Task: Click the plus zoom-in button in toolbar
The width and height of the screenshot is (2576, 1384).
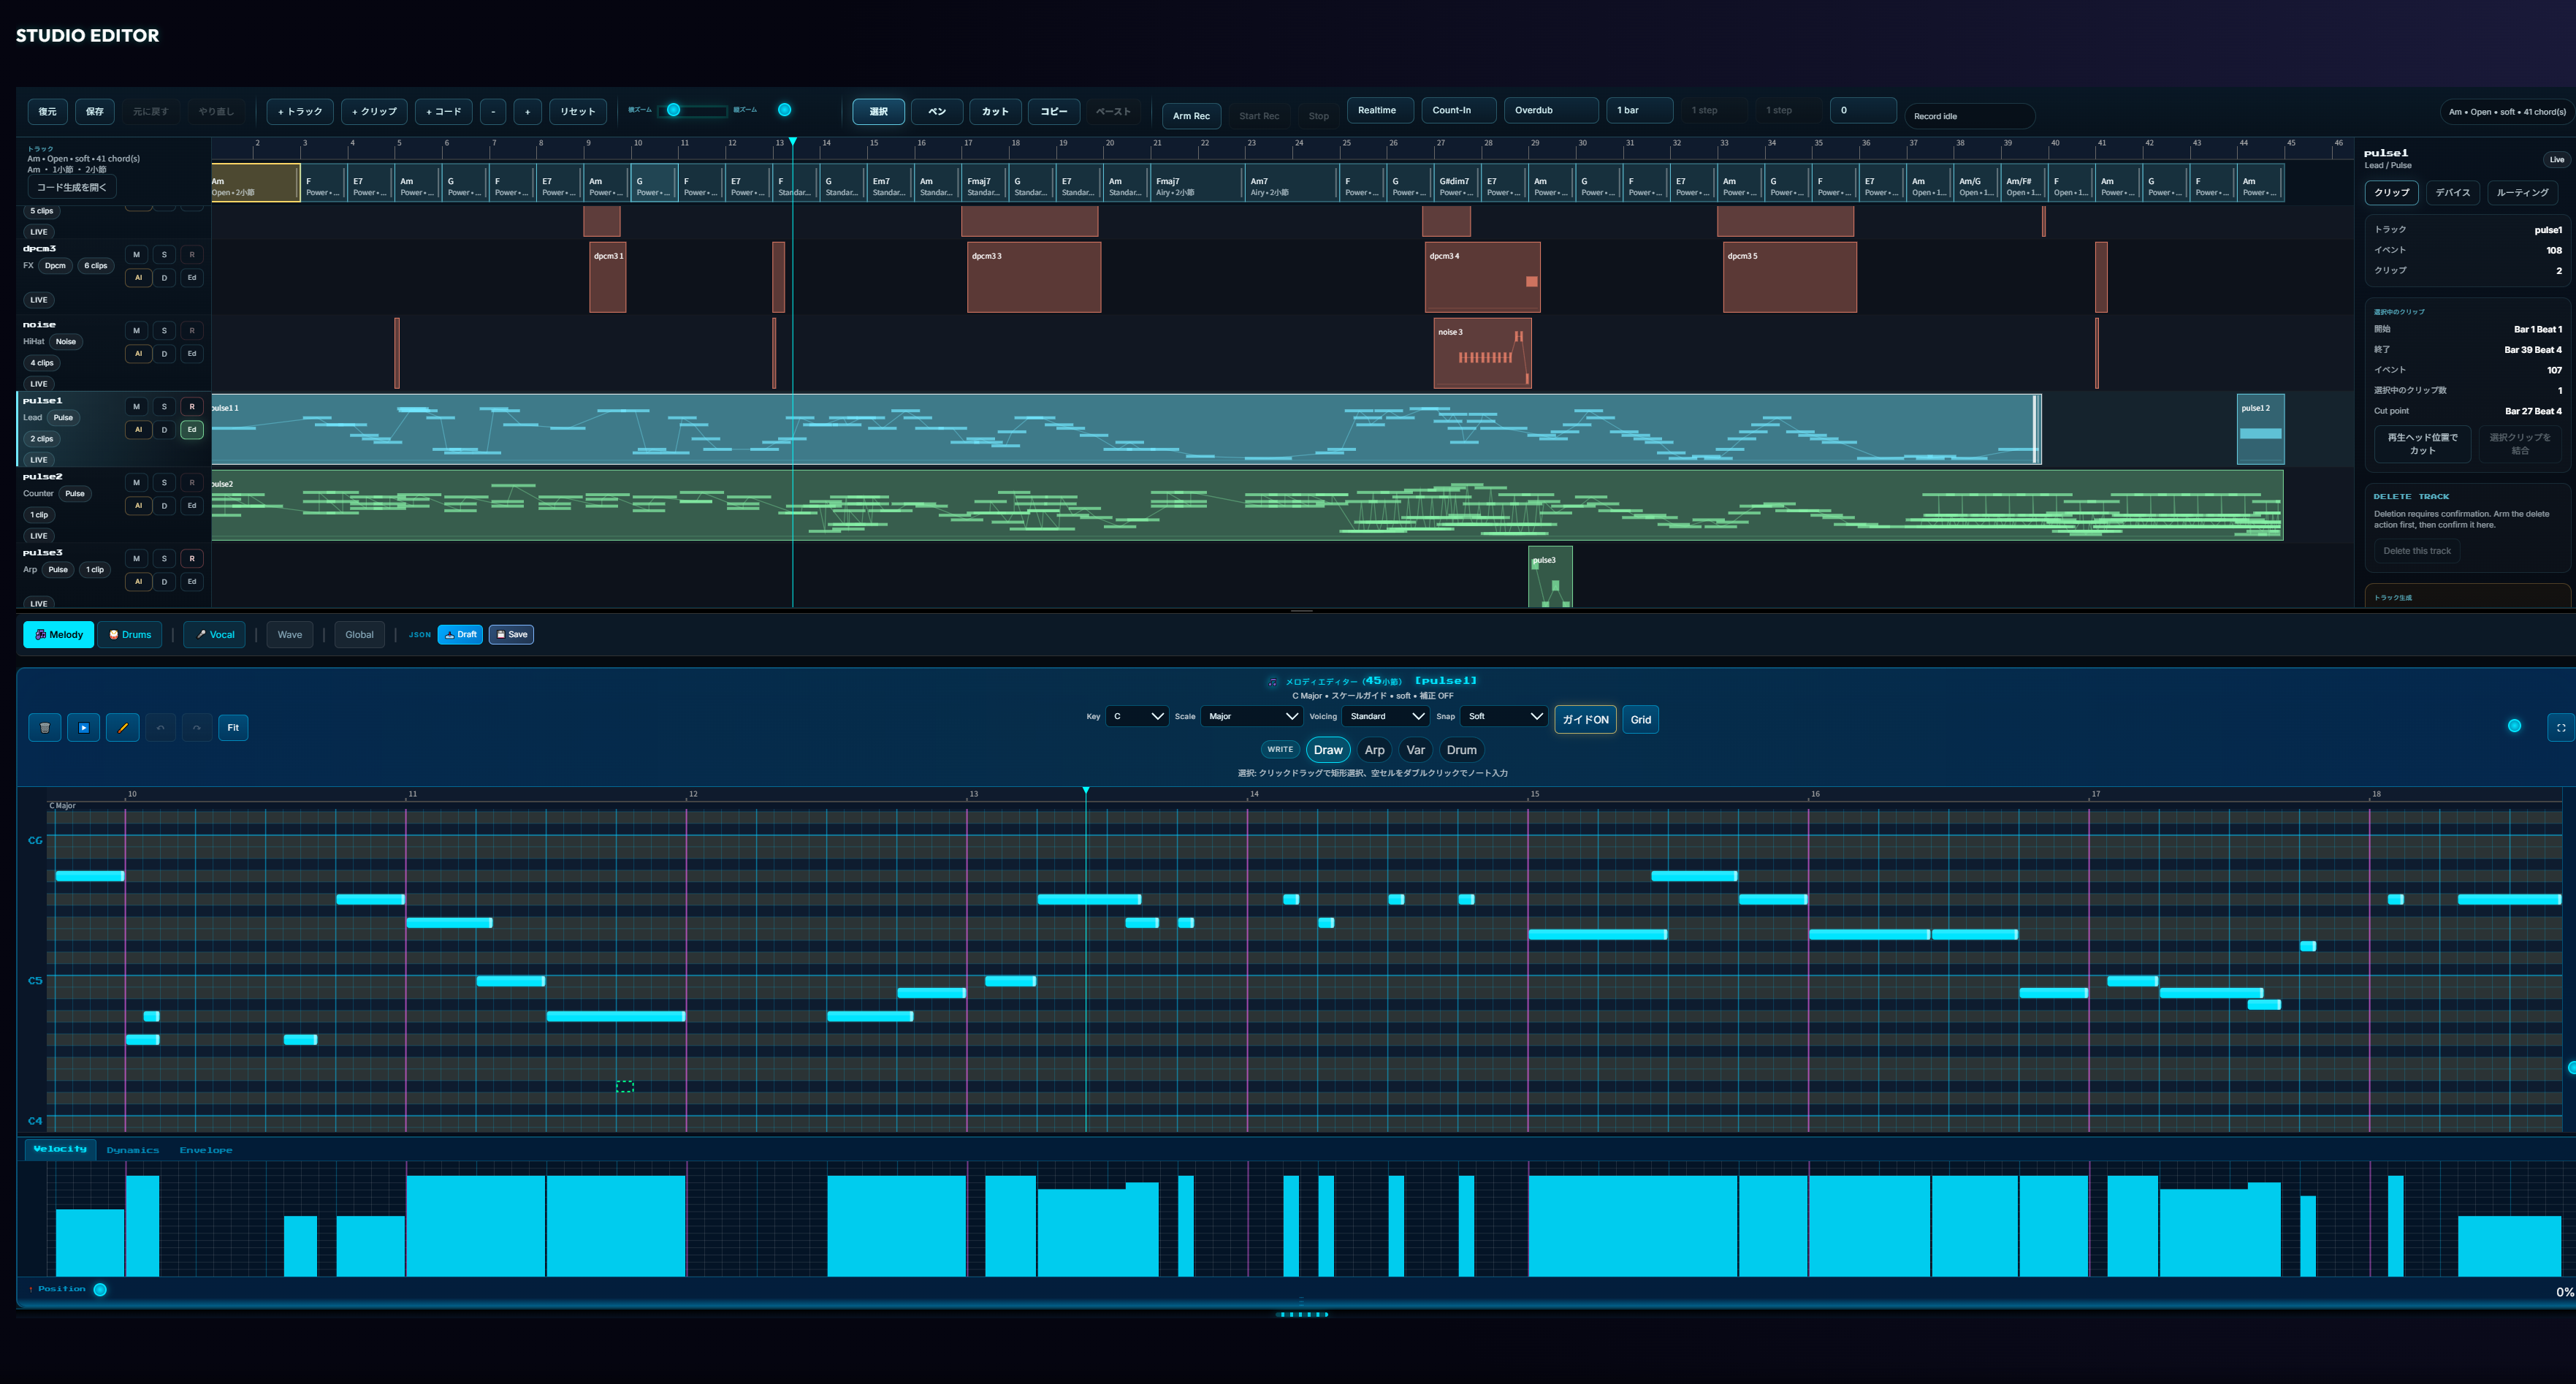Action: point(528,111)
